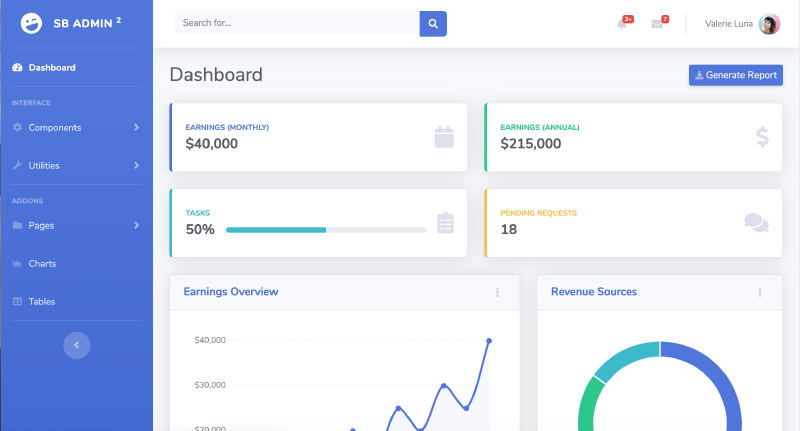This screenshot has width=800, height=431.
Task: Click the comments icon on Pending Requests card
Action: pyautogui.click(x=756, y=223)
